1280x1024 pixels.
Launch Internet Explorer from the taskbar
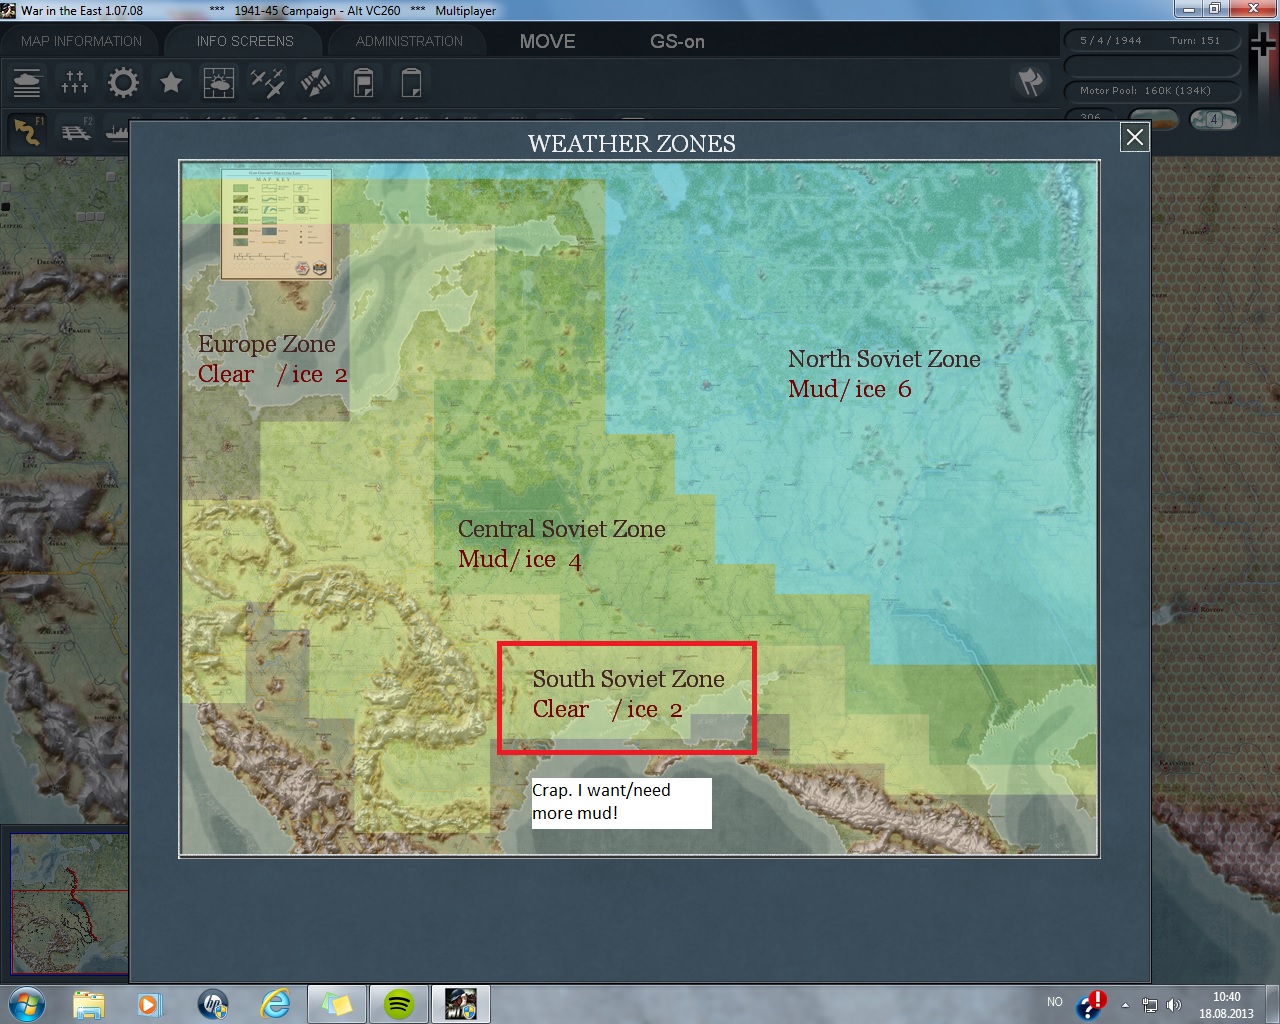[274, 1004]
